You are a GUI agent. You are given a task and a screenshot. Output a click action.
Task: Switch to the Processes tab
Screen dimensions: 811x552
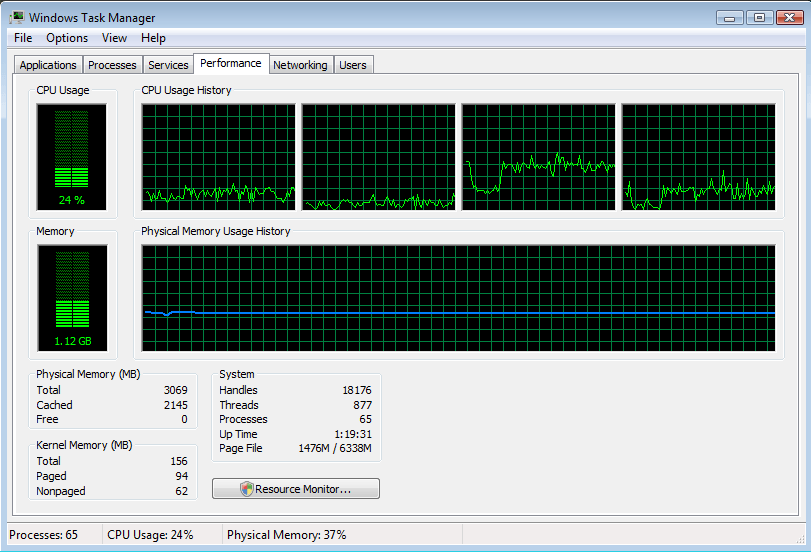click(x=112, y=65)
